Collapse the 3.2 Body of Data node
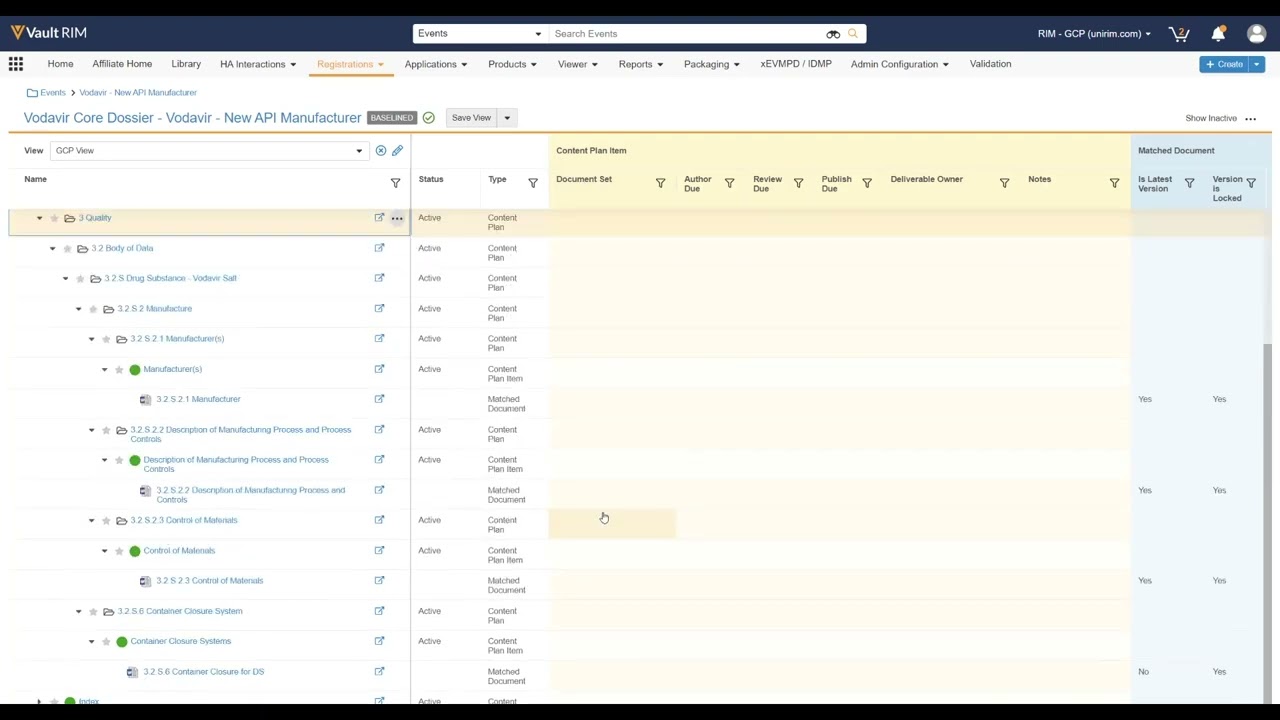 point(52,248)
